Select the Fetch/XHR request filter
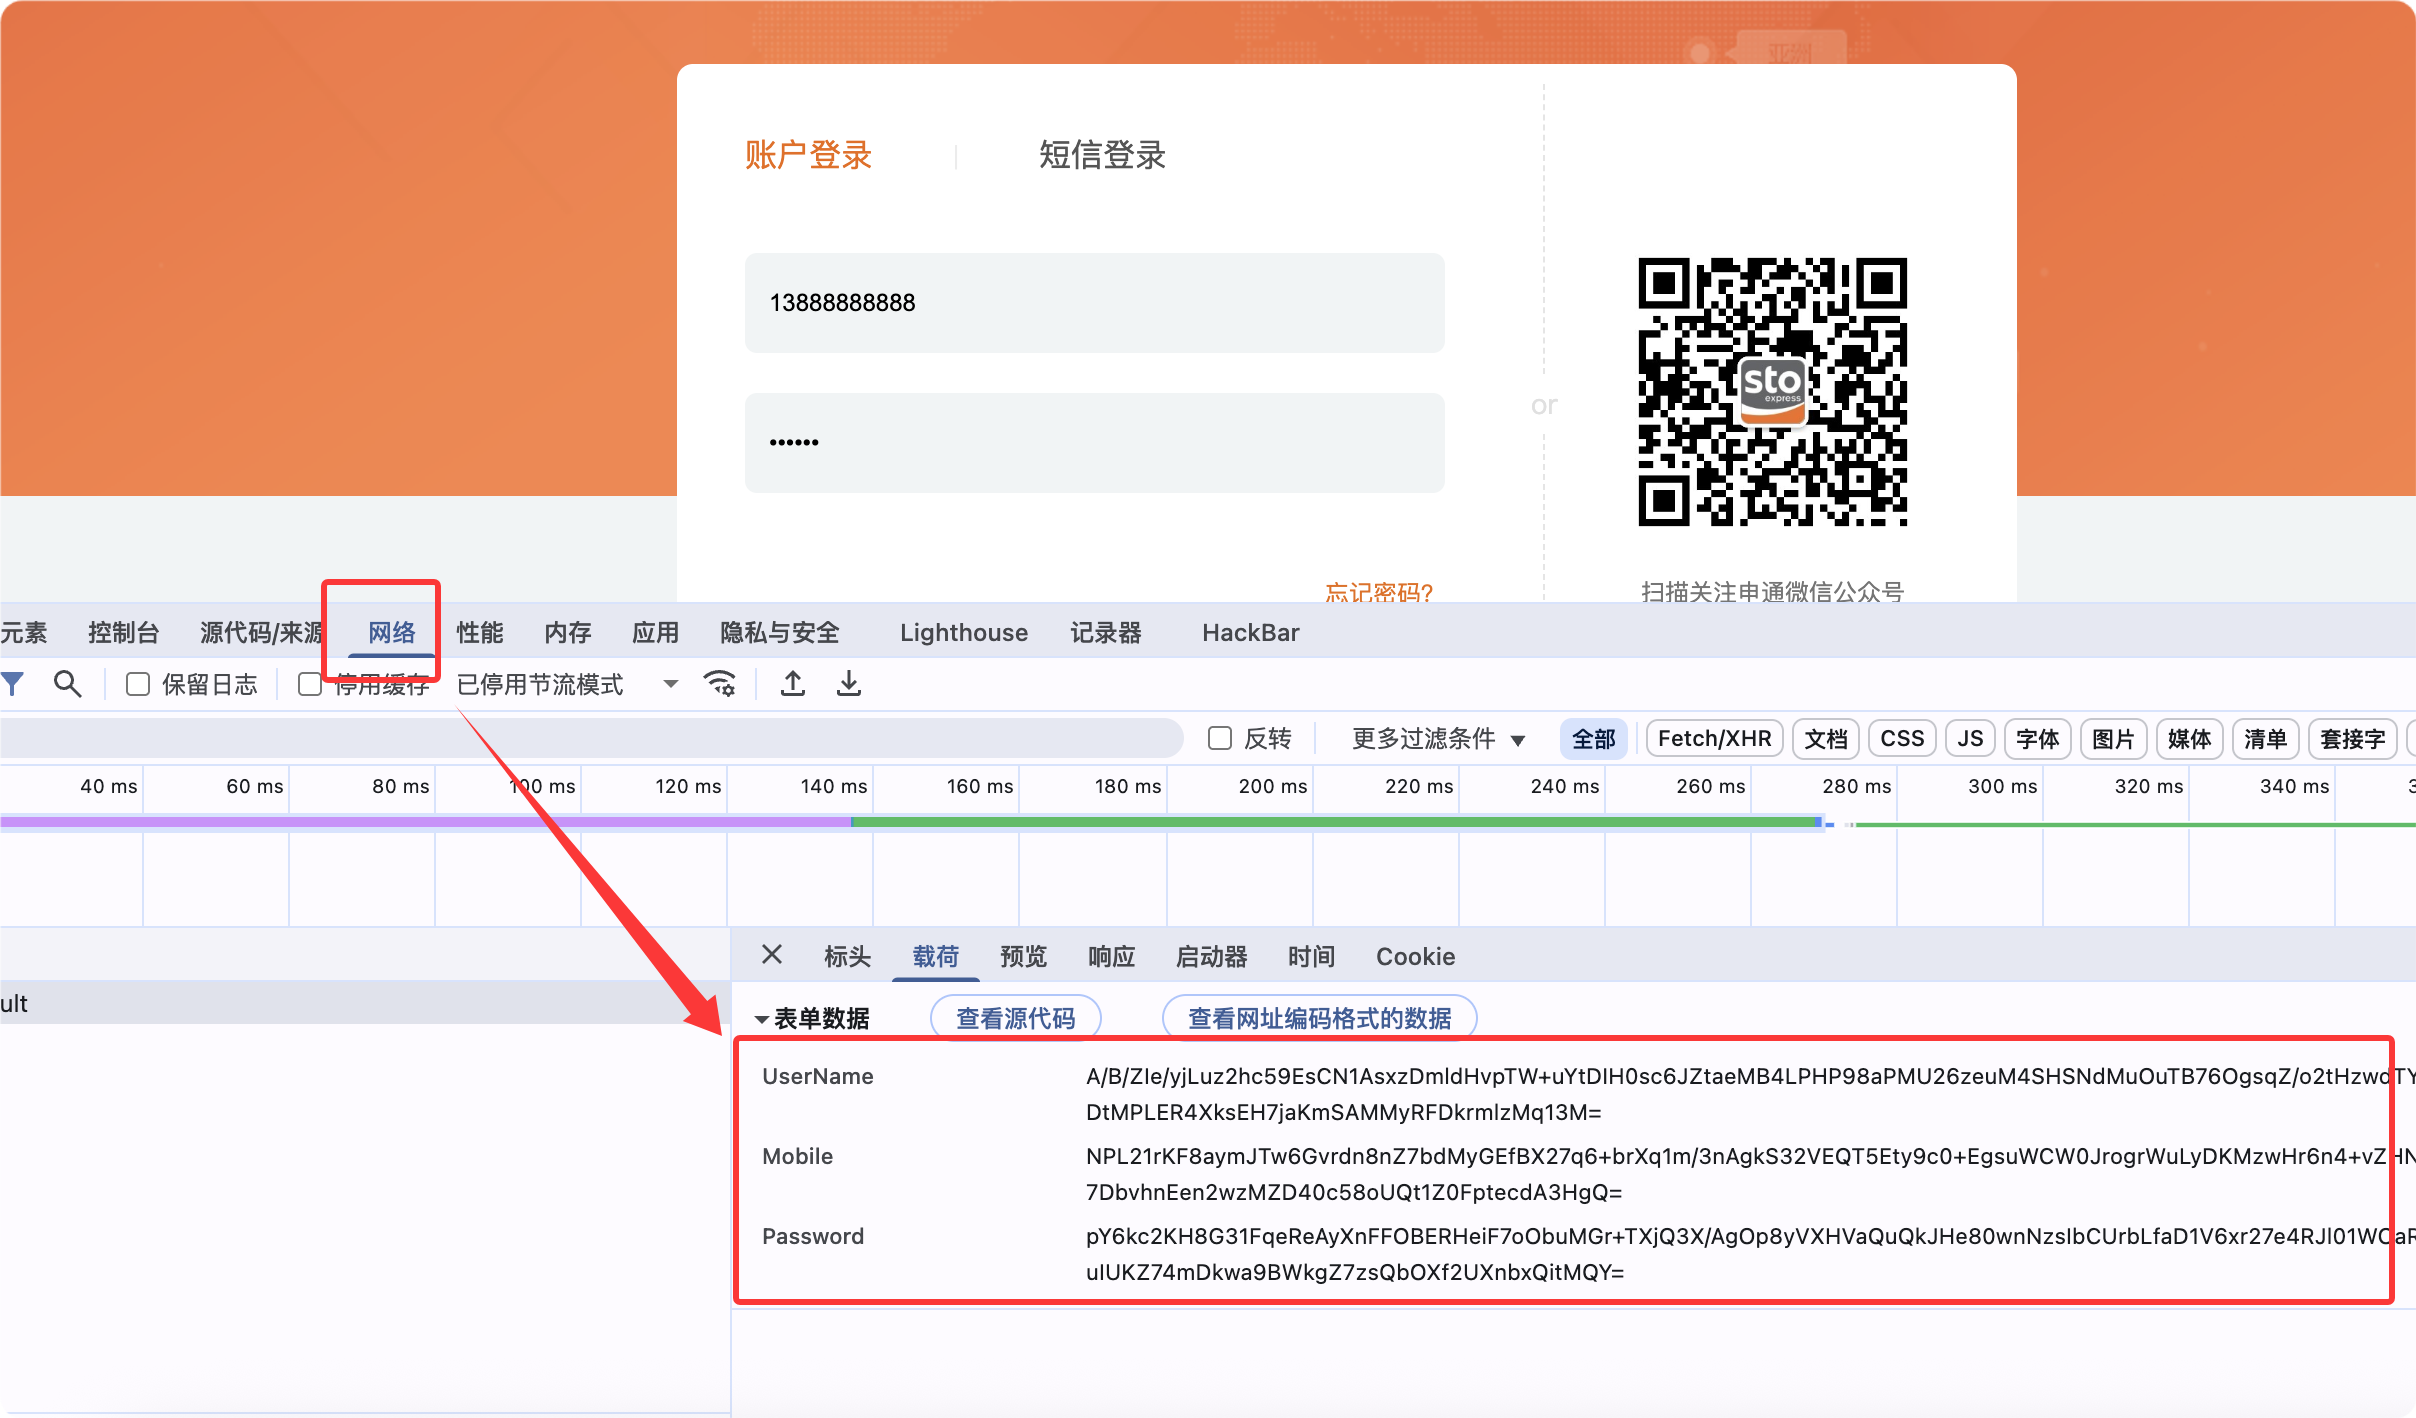2416x1418 pixels. [1714, 738]
